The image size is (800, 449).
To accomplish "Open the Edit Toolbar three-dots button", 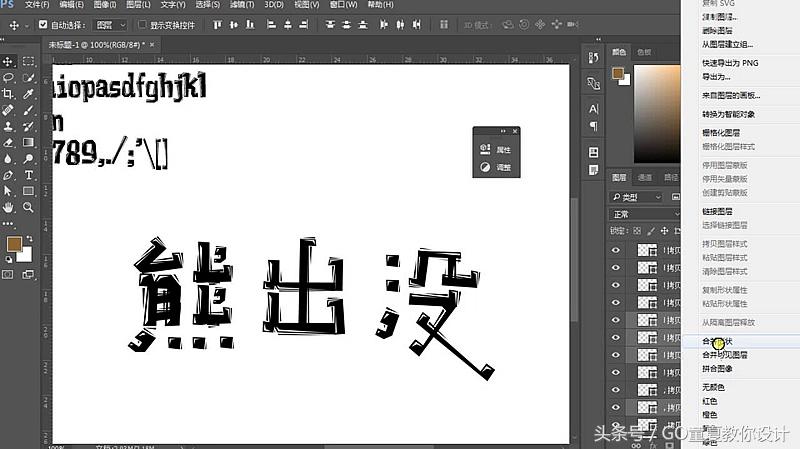I will click(8, 223).
